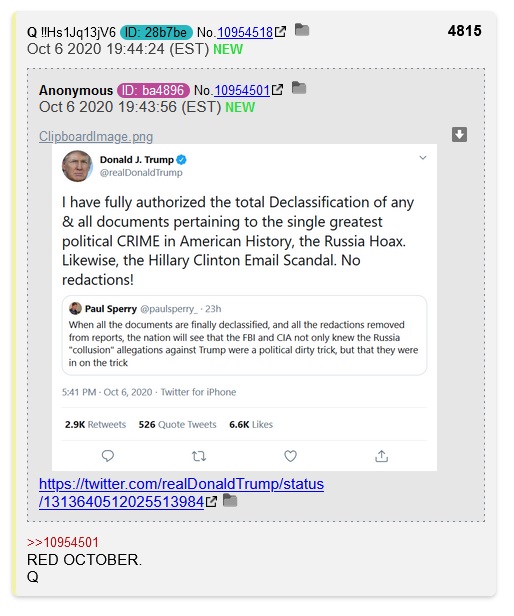Follow the twitter.com realDonaldTrump status link
This screenshot has height=616, width=514.
181,493
